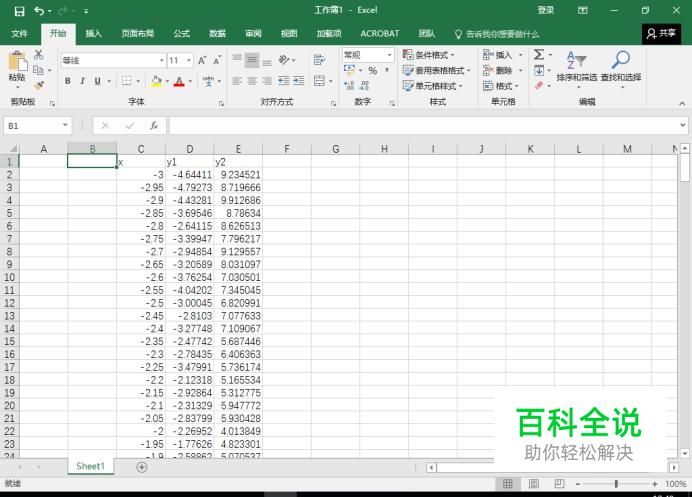Screen dimensions: 692x497
Task: Switch to the Formulas tab
Action: (x=181, y=34)
